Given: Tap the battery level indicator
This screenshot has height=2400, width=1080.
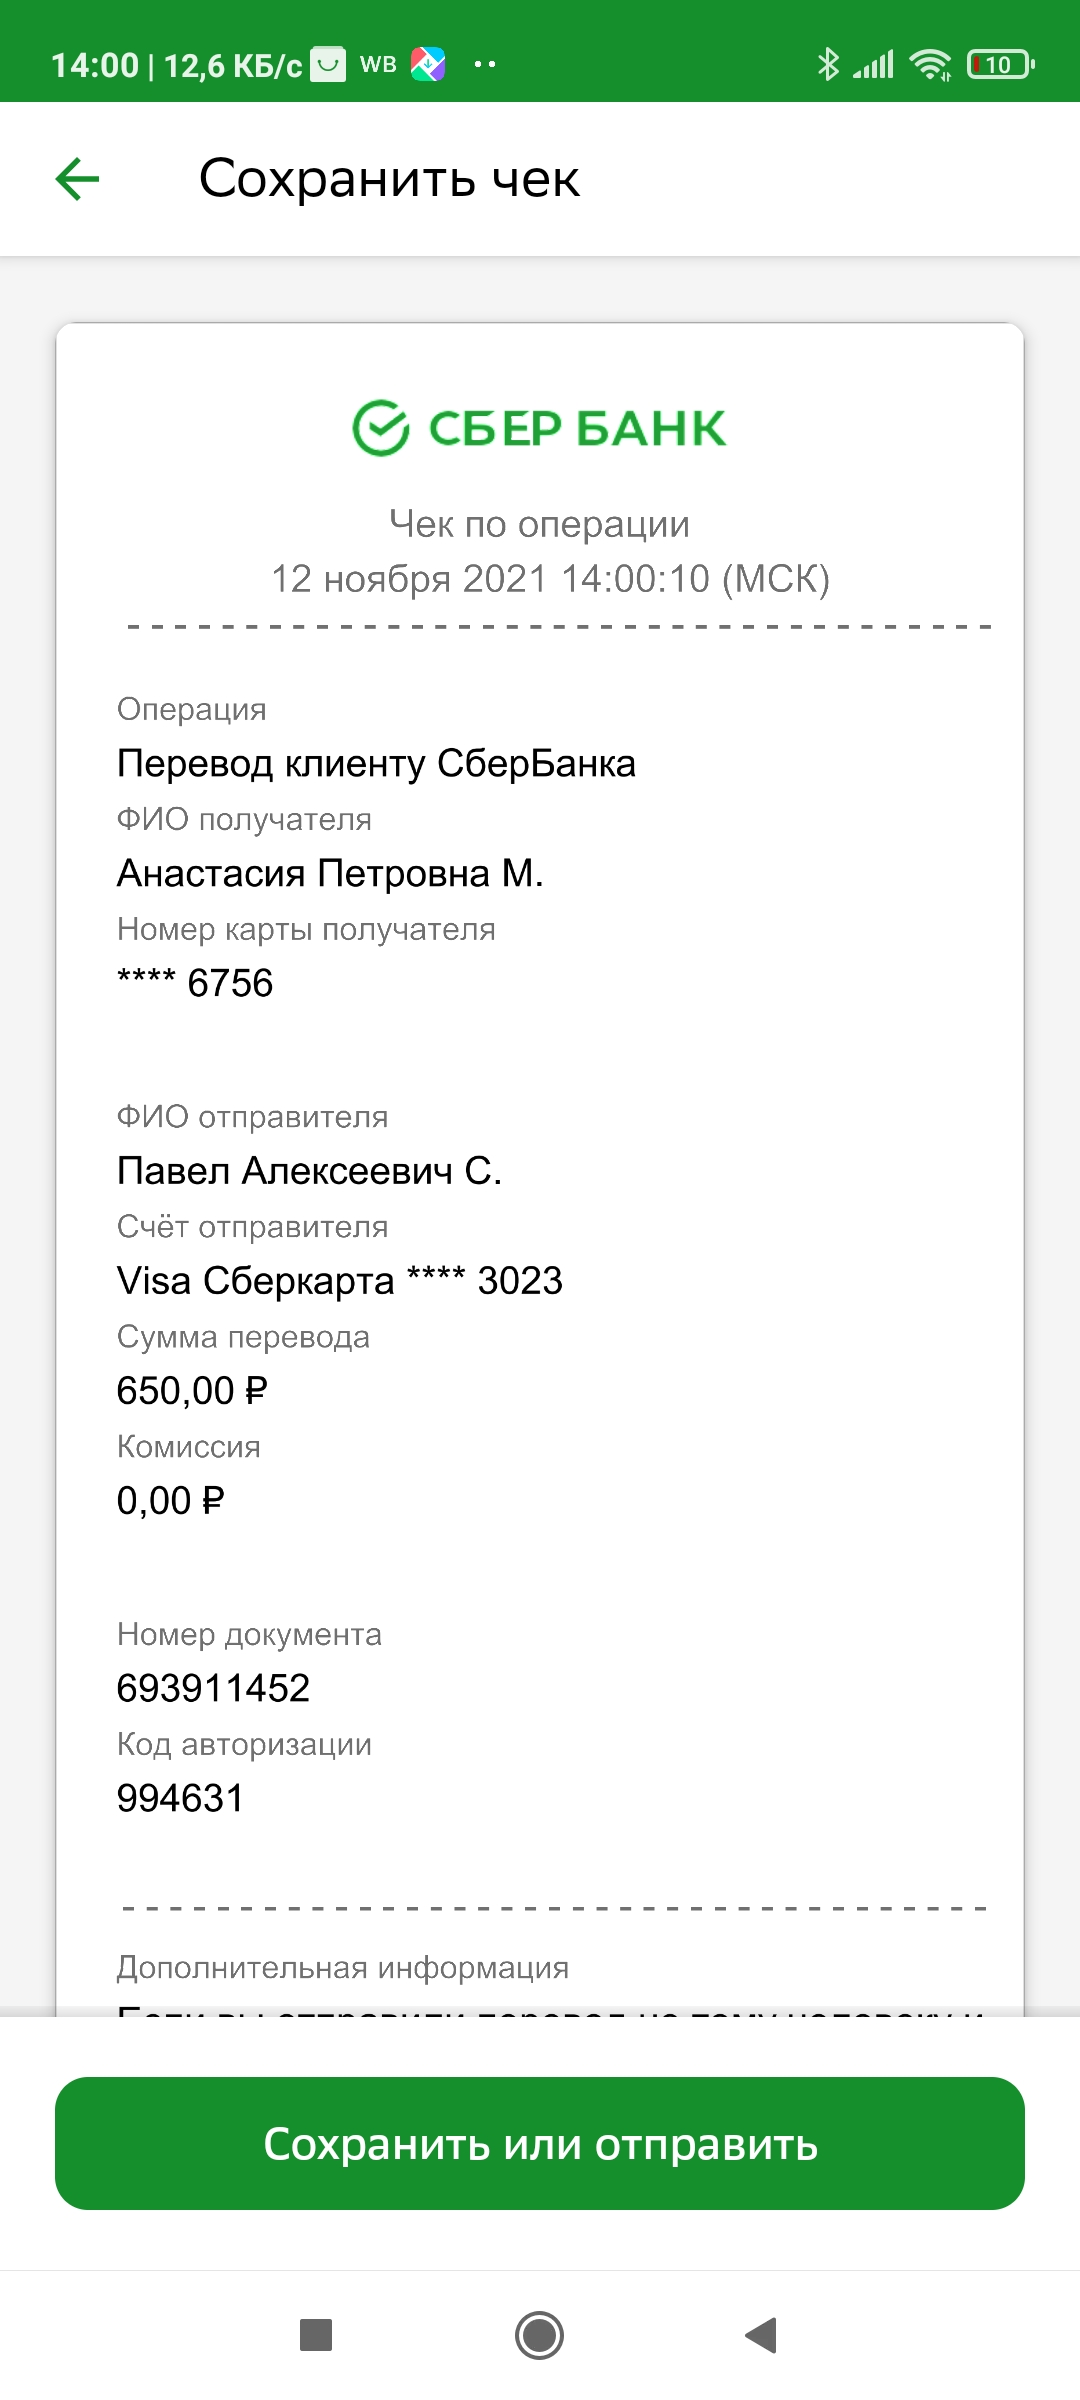Looking at the screenshot, I should [1001, 65].
